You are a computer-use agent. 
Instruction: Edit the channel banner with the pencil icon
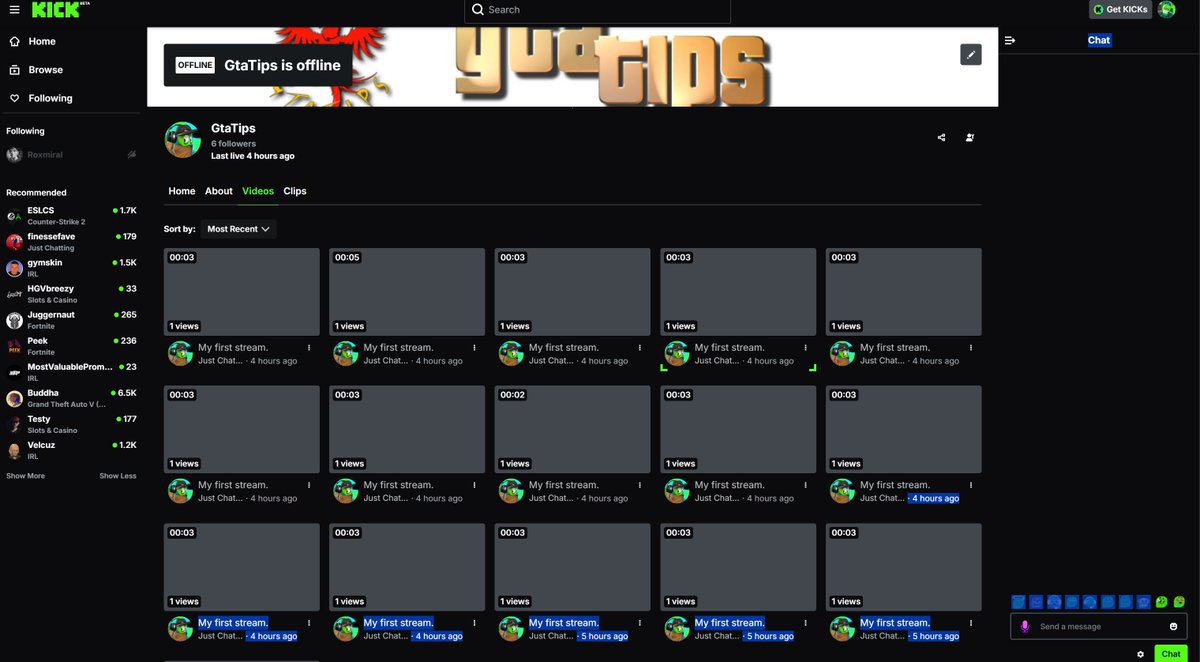[x=970, y=55]
